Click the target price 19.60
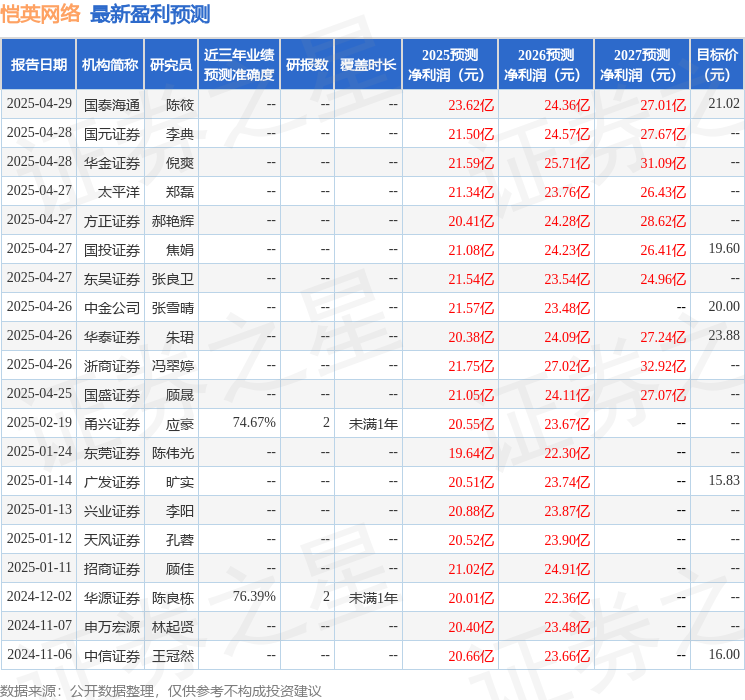 tap(724, 248)
